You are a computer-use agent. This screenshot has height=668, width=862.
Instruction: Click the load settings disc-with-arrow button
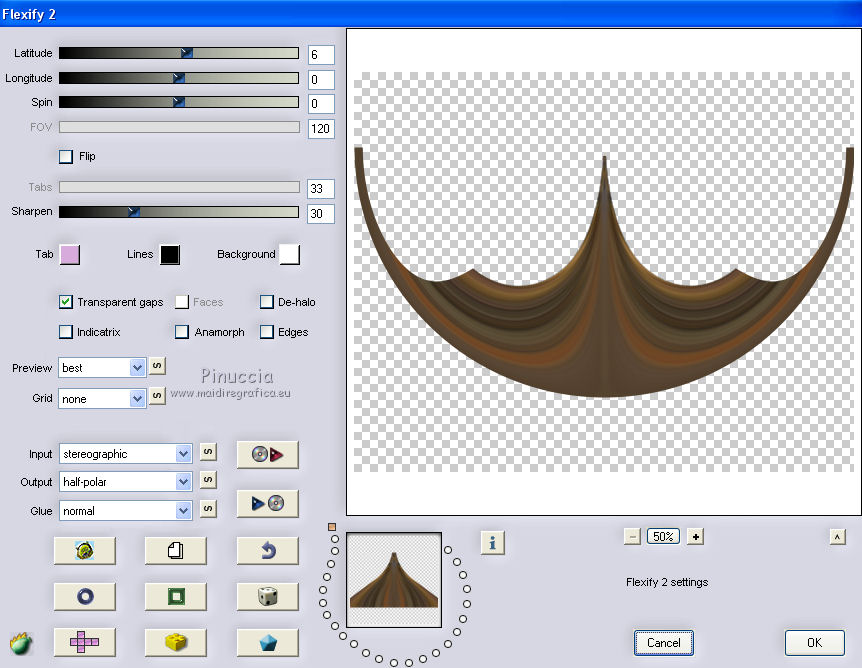tap(267, 454)
